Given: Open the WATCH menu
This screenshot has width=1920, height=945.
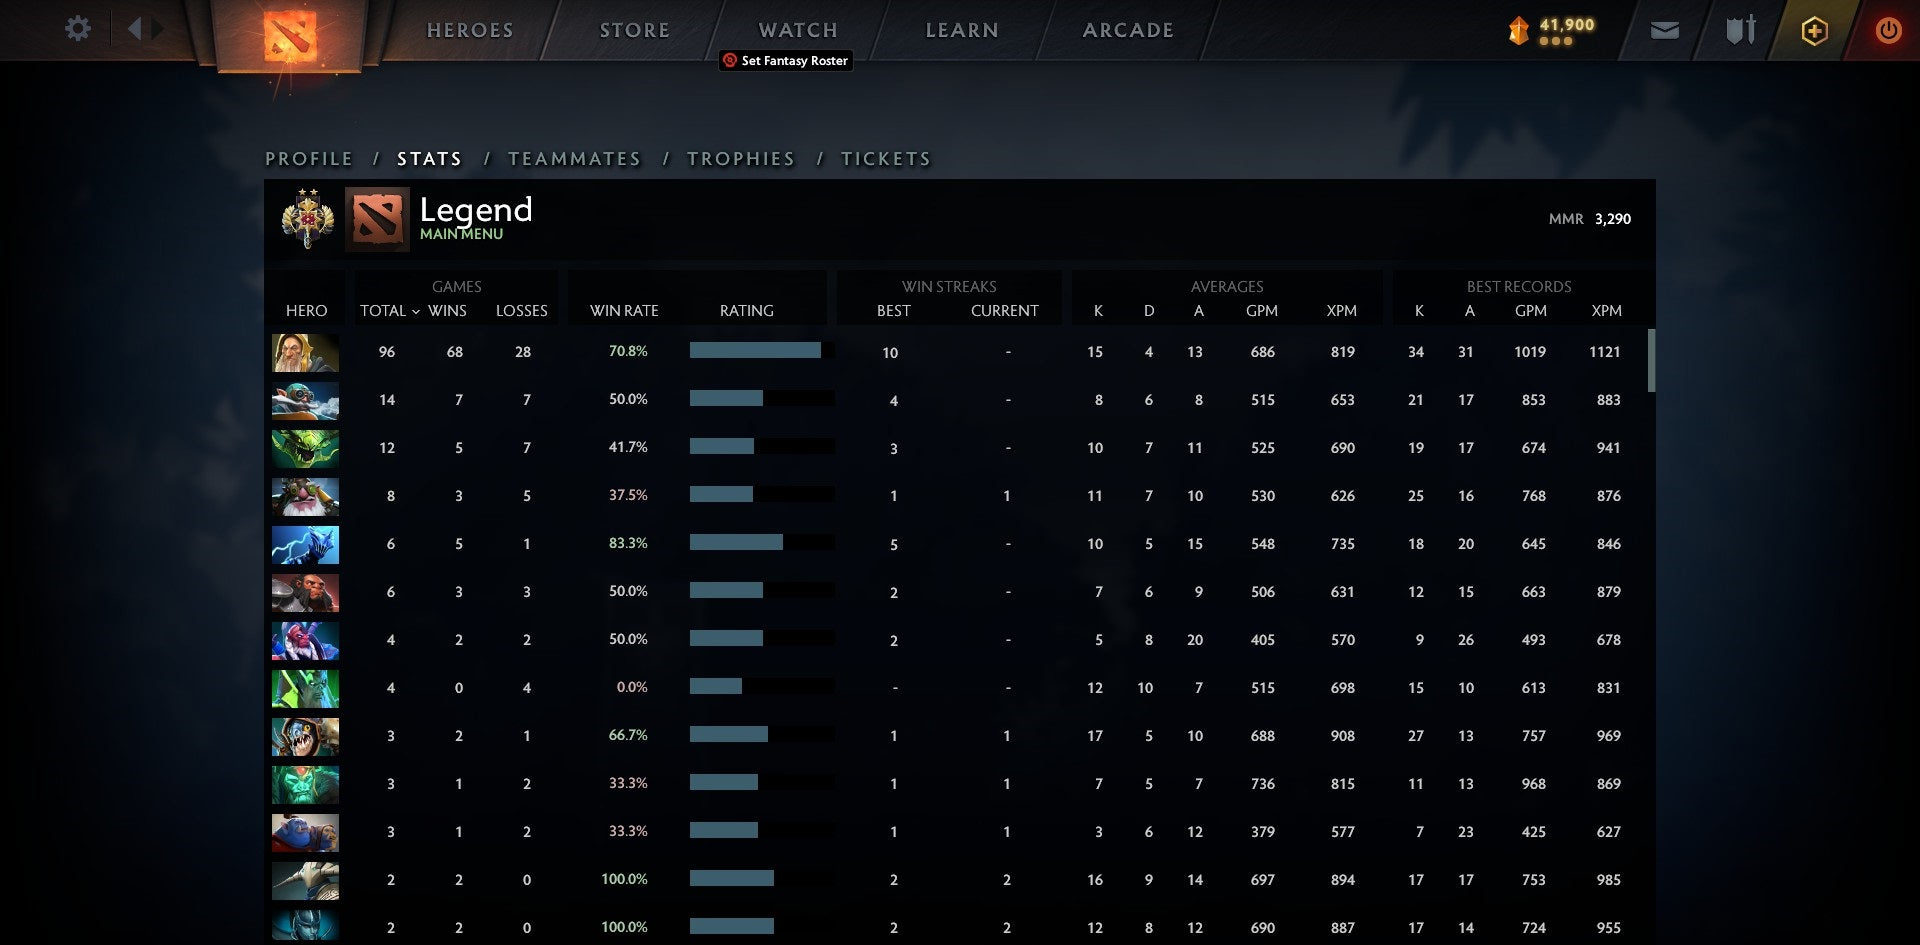Looking at the screenshot, I should coord(797,30).
